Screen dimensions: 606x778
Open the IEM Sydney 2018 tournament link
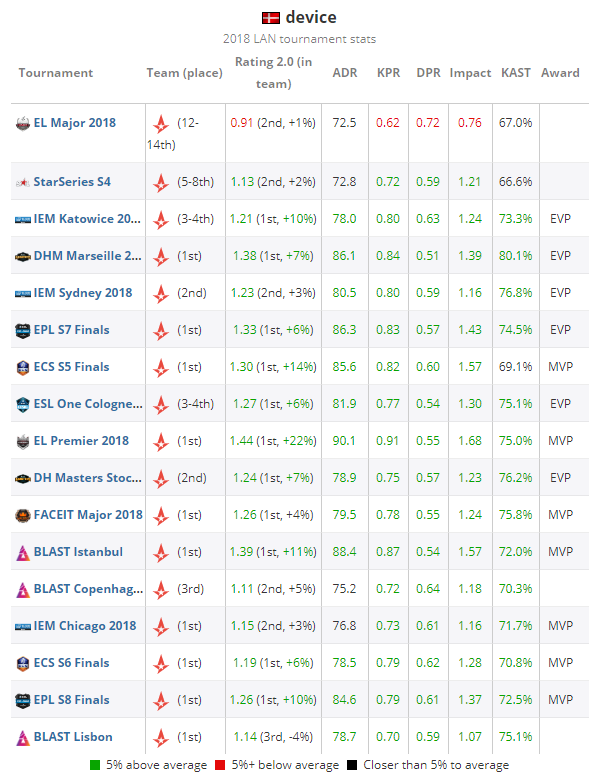pos(83,293)
